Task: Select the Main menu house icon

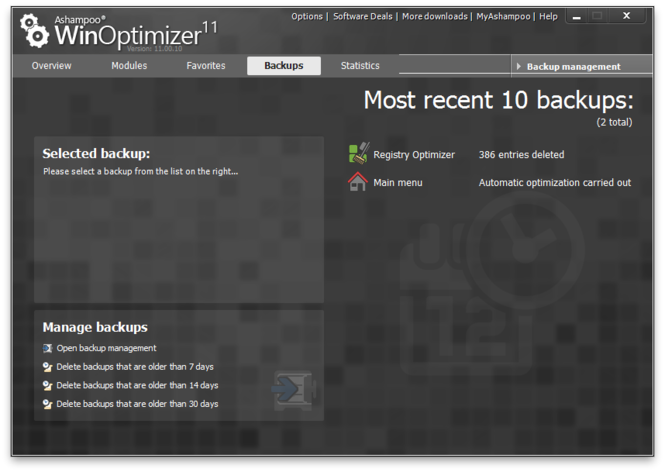Action: coord(358,182)
